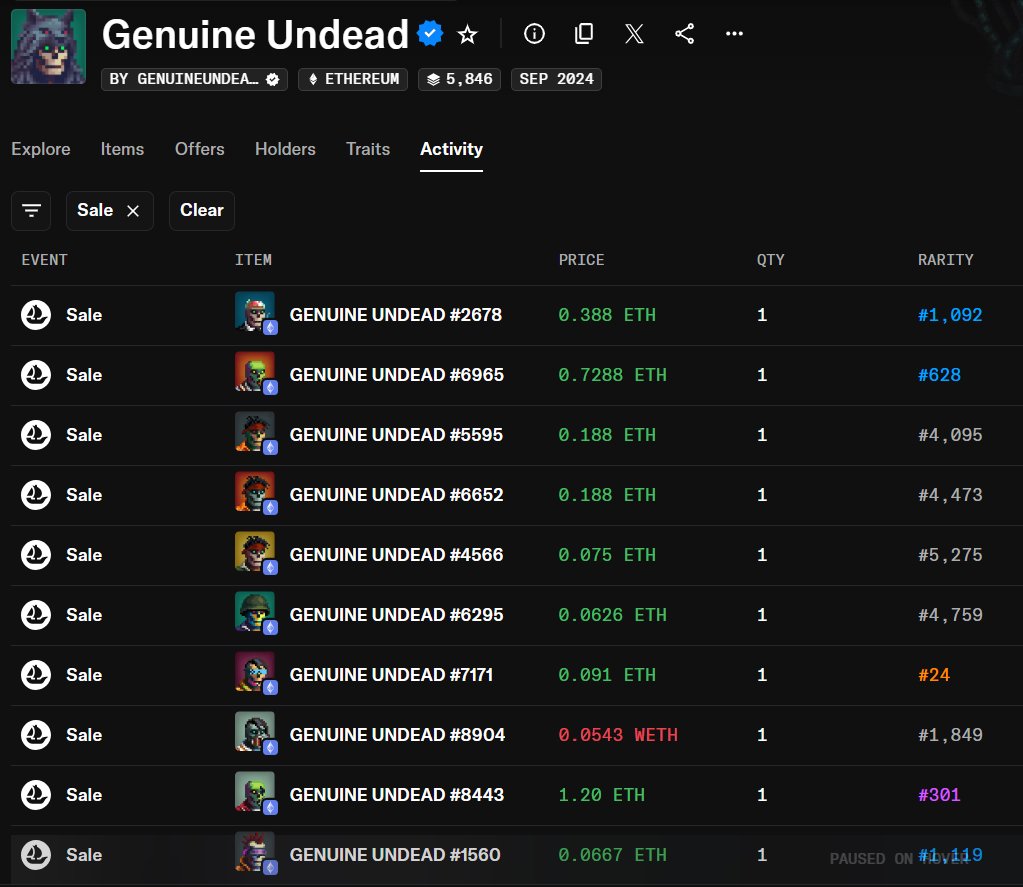Star the Genuine Undead collection as favorite
Viewport: 1023px width, 887px height.
467,34
